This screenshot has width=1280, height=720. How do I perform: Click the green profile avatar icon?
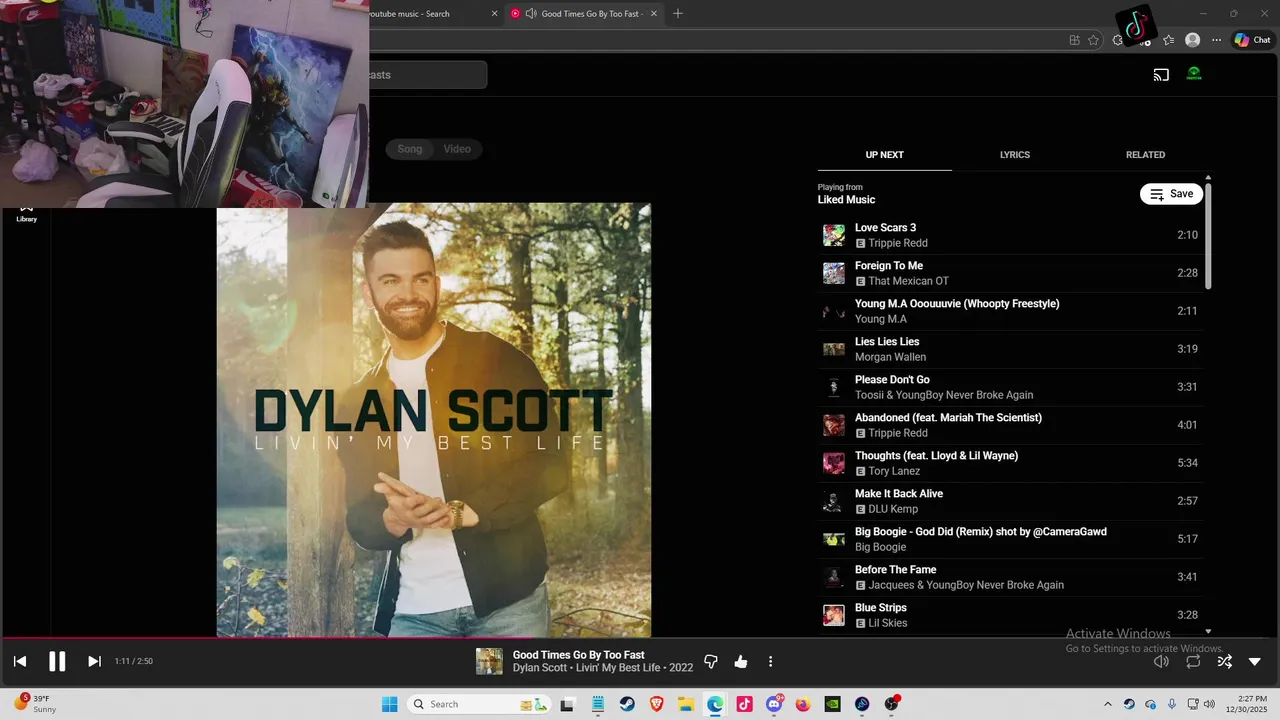1194,73
